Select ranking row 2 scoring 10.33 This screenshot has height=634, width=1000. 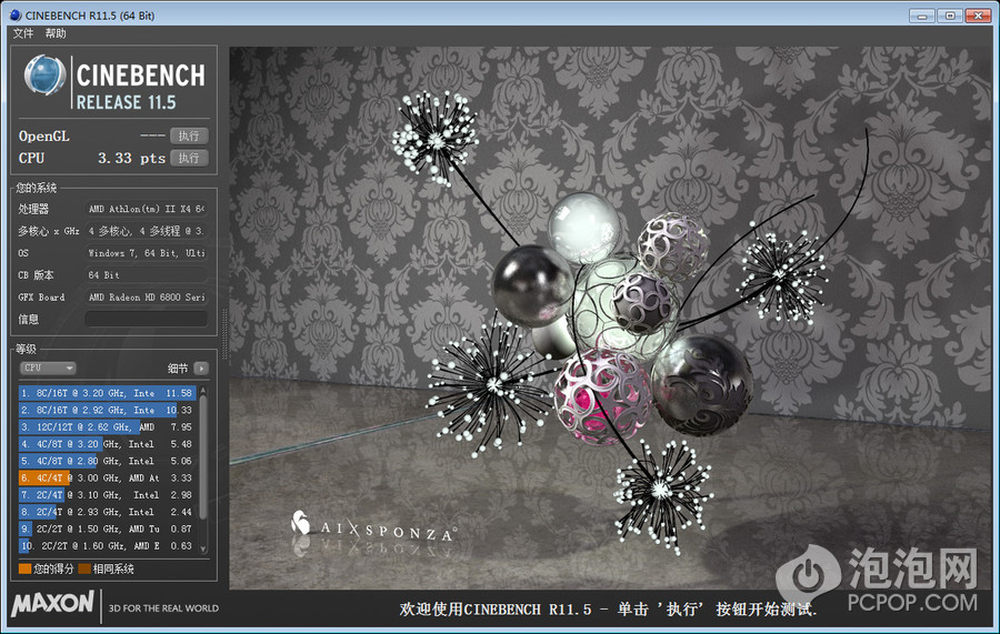tap(107, 410)
